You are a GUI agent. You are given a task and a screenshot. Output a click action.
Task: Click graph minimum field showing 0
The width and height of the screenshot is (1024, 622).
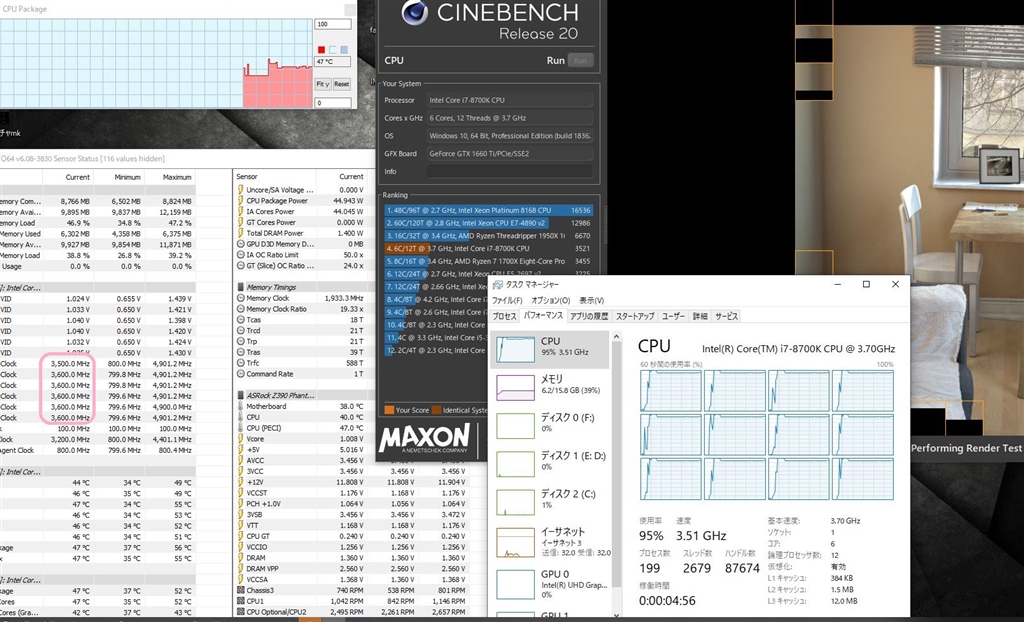[332, 103]
